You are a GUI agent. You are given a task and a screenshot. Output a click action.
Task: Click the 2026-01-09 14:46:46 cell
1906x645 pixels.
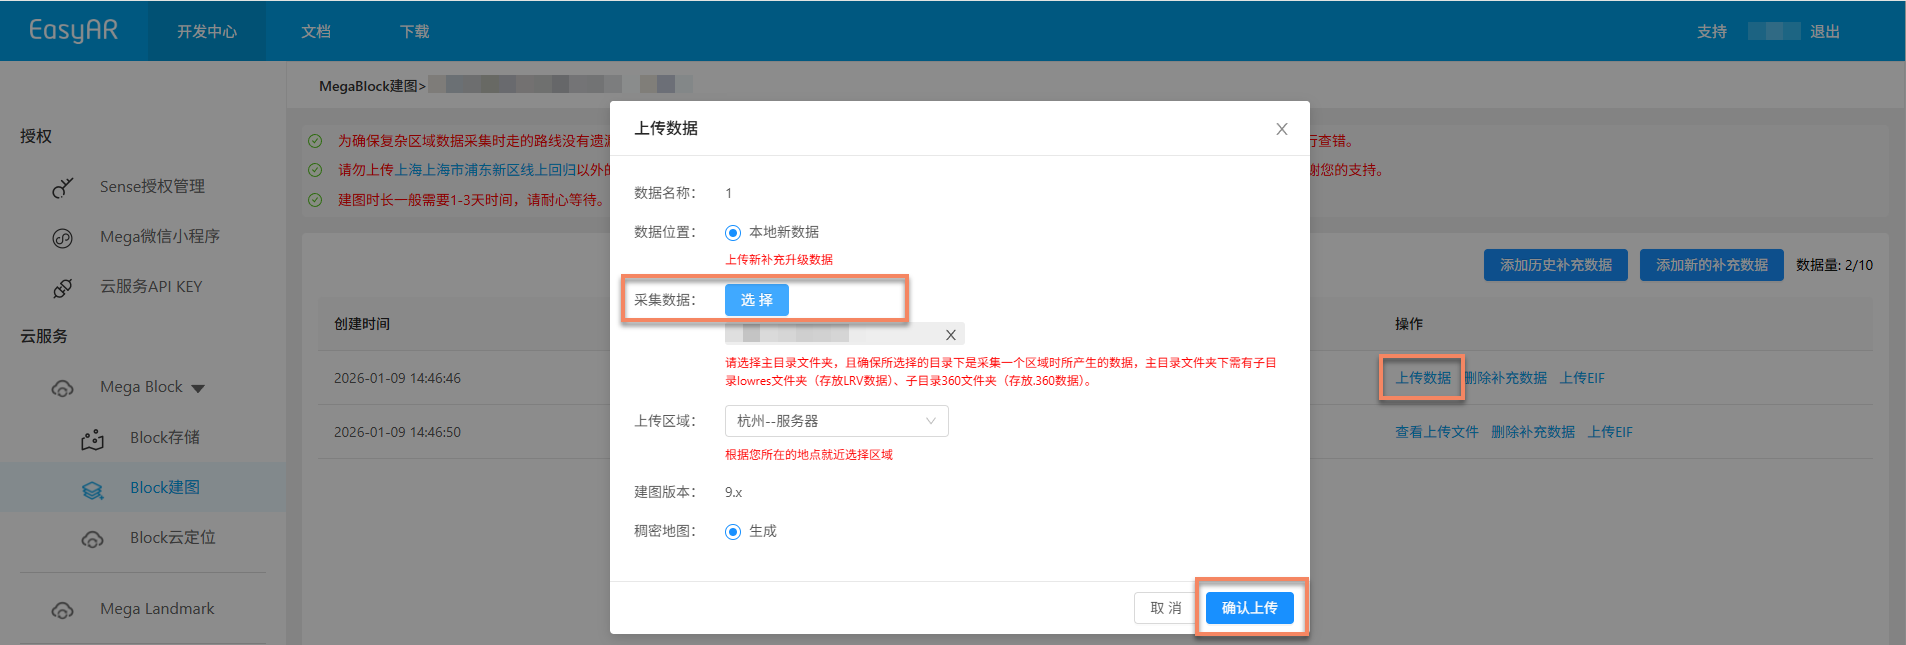pyautogui.click(x=397, y=378)
